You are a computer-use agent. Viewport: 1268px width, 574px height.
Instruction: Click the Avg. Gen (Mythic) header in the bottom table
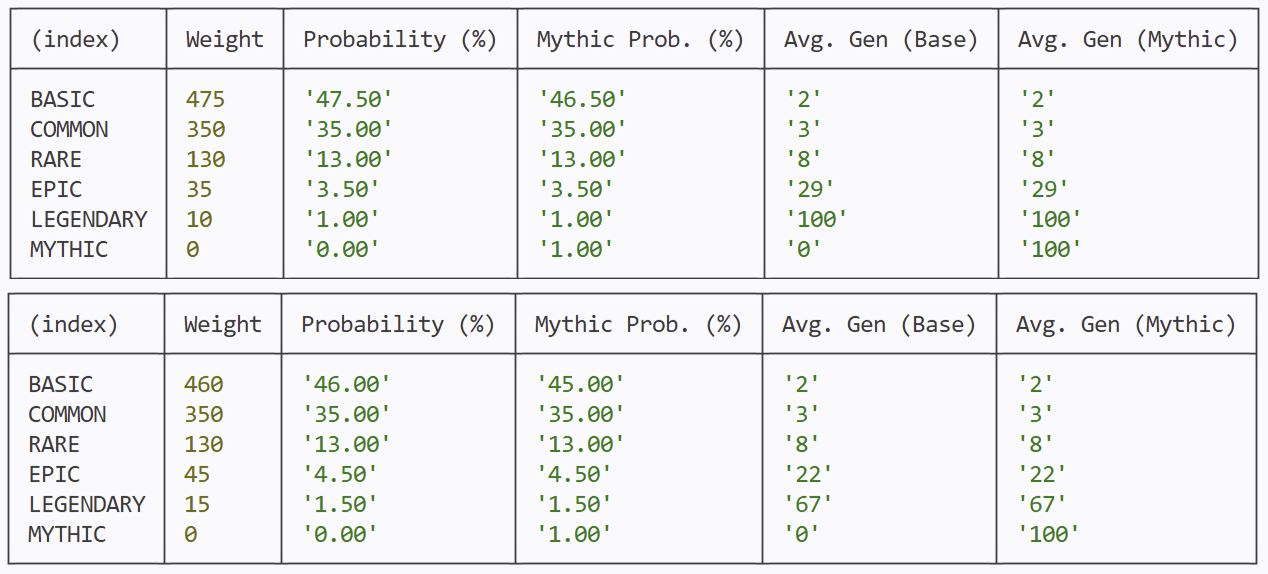coord(1126,325)
